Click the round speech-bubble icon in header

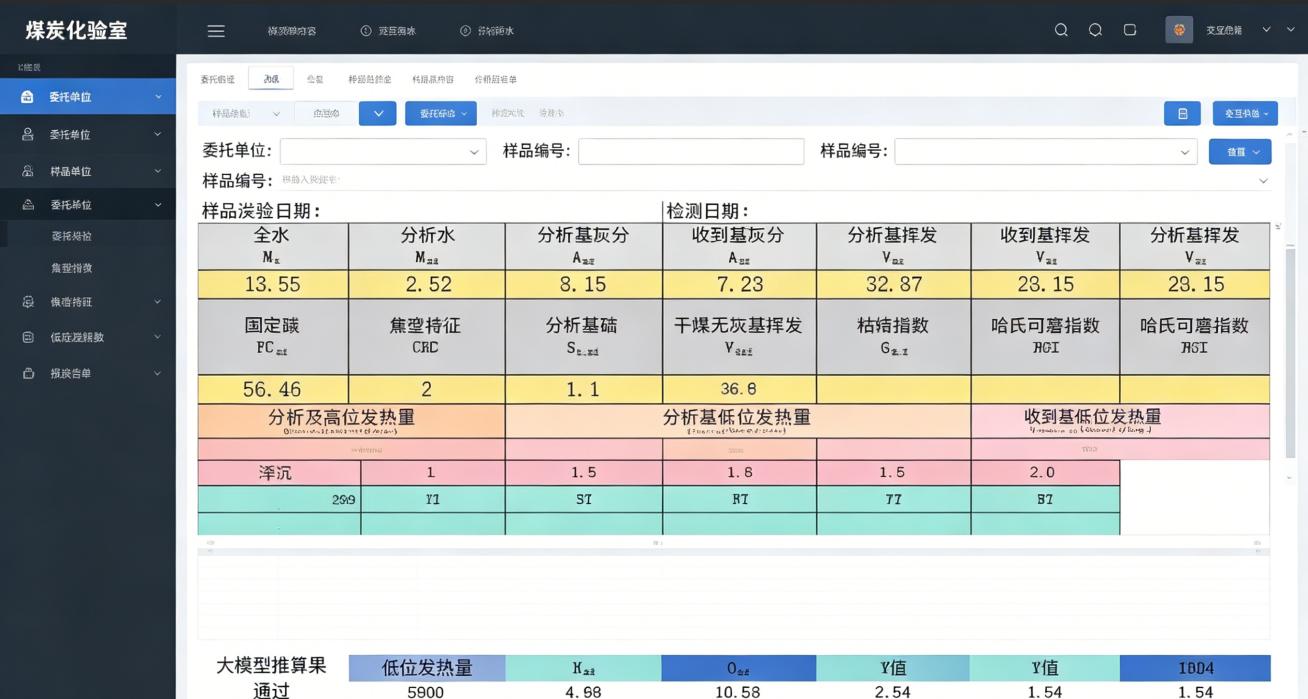[1095, 30]
